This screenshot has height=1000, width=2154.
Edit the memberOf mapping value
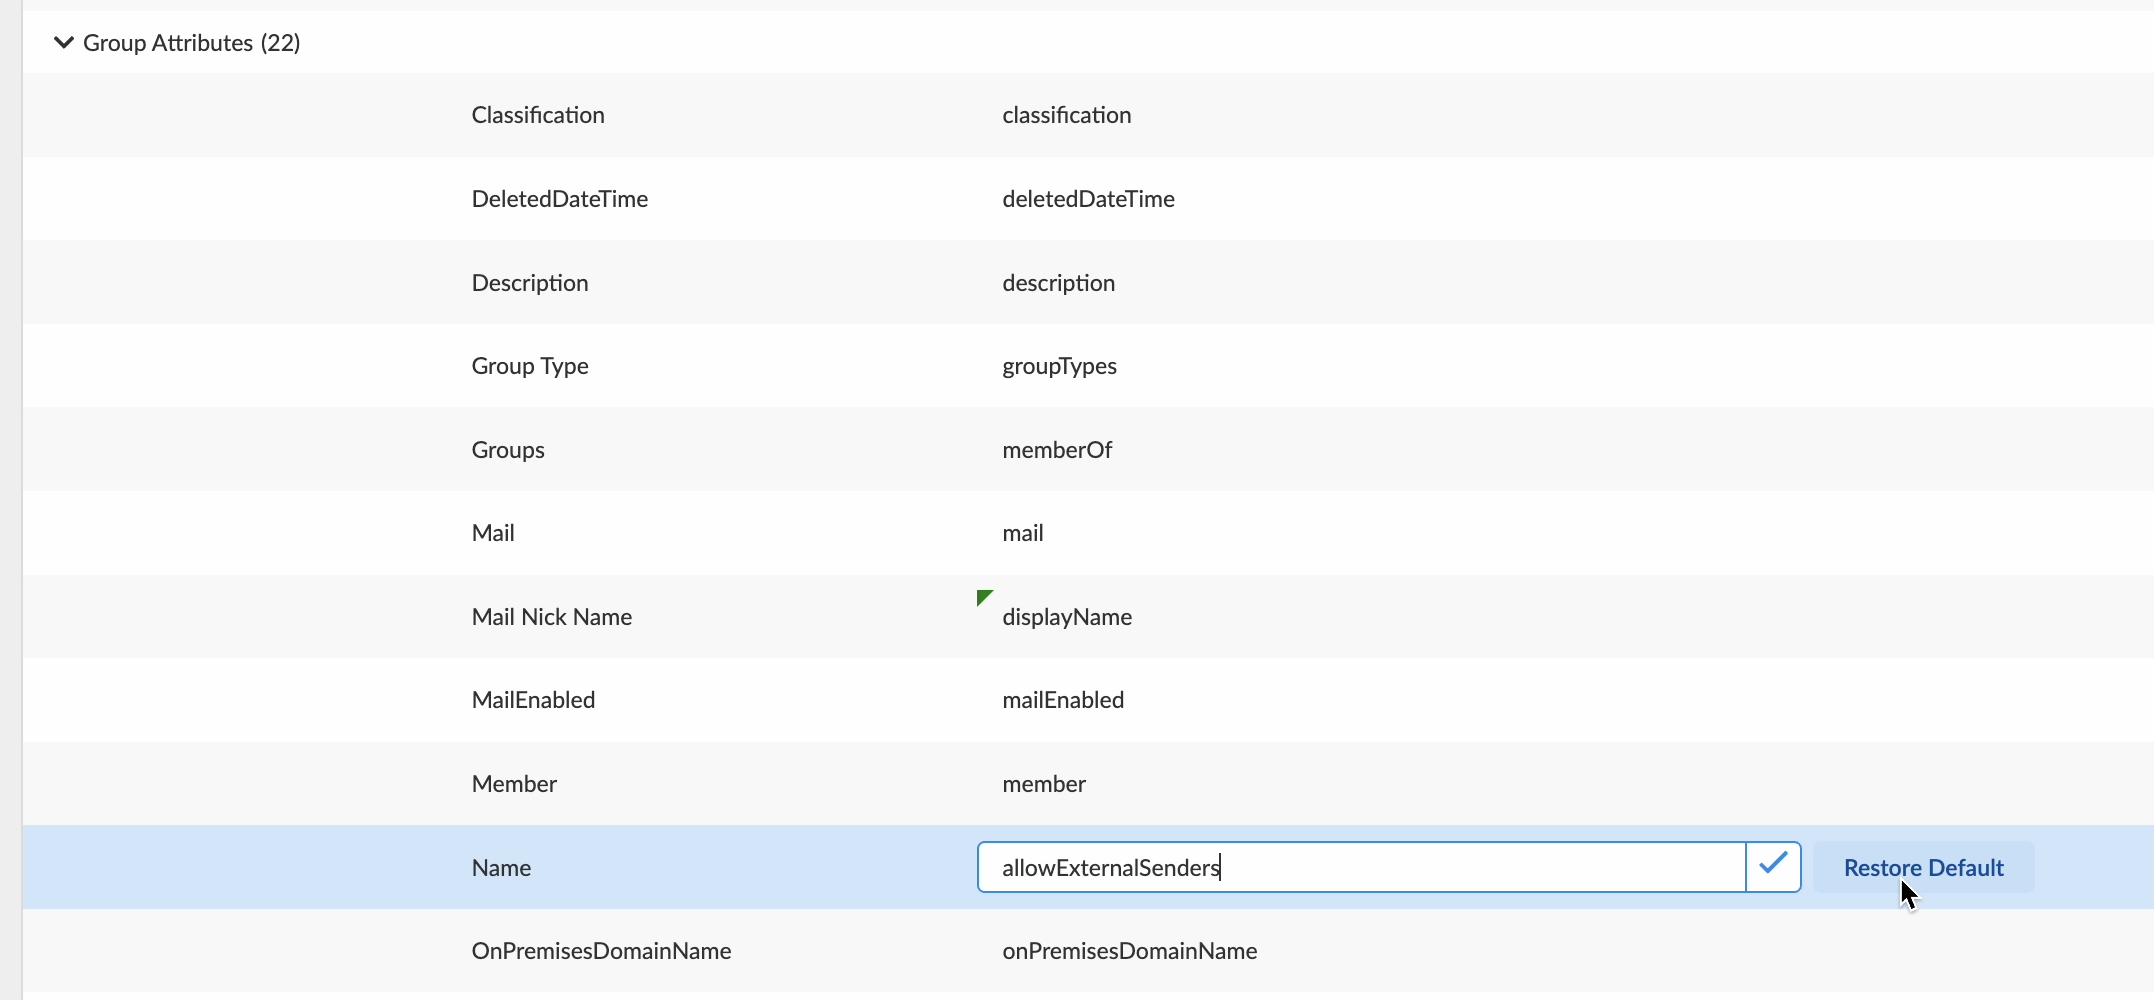[1057, 450]
